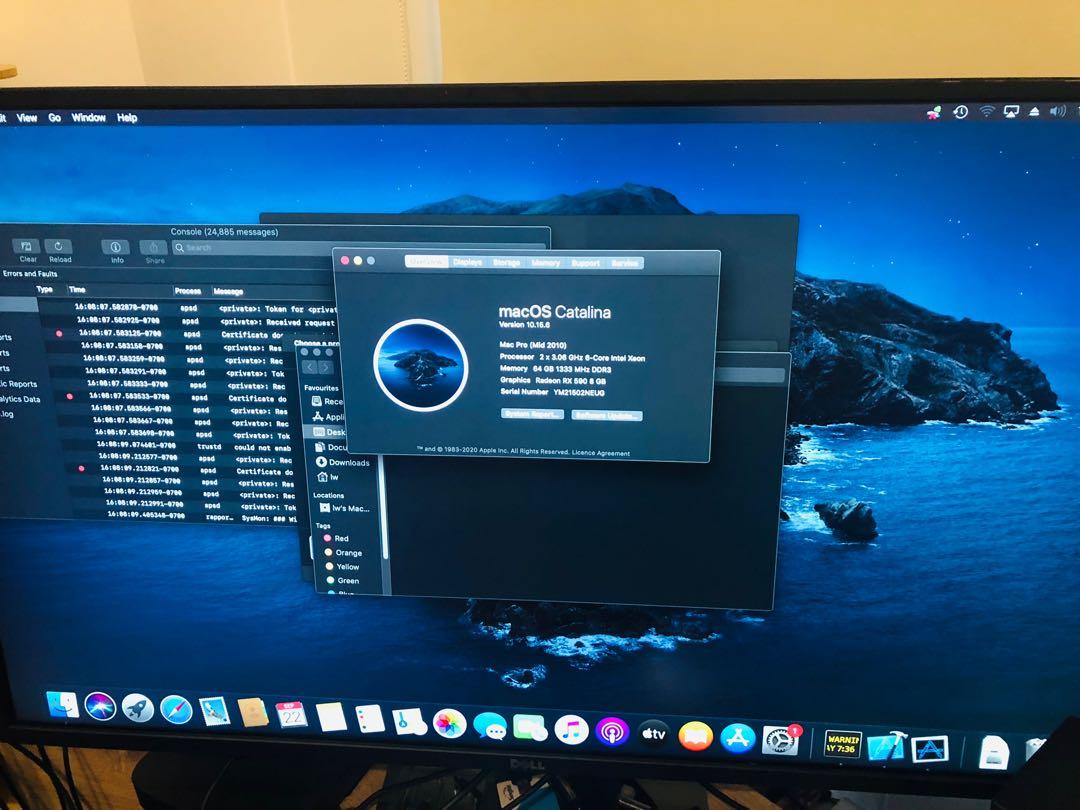Image resolution: width=1080 pixels, height=810 pixels.
Task: Open App Store icon in Dock
Action: tap(738, 738)
